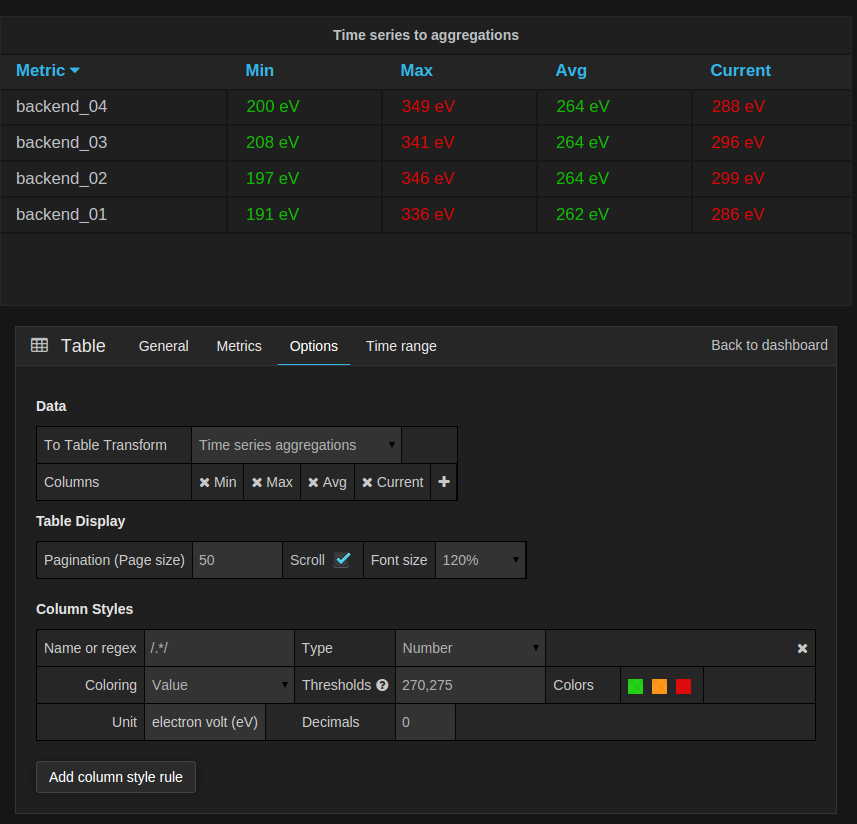Expand the Coloring Value dropdown
This screenshot has width=857, height=824.
(219, 685)
